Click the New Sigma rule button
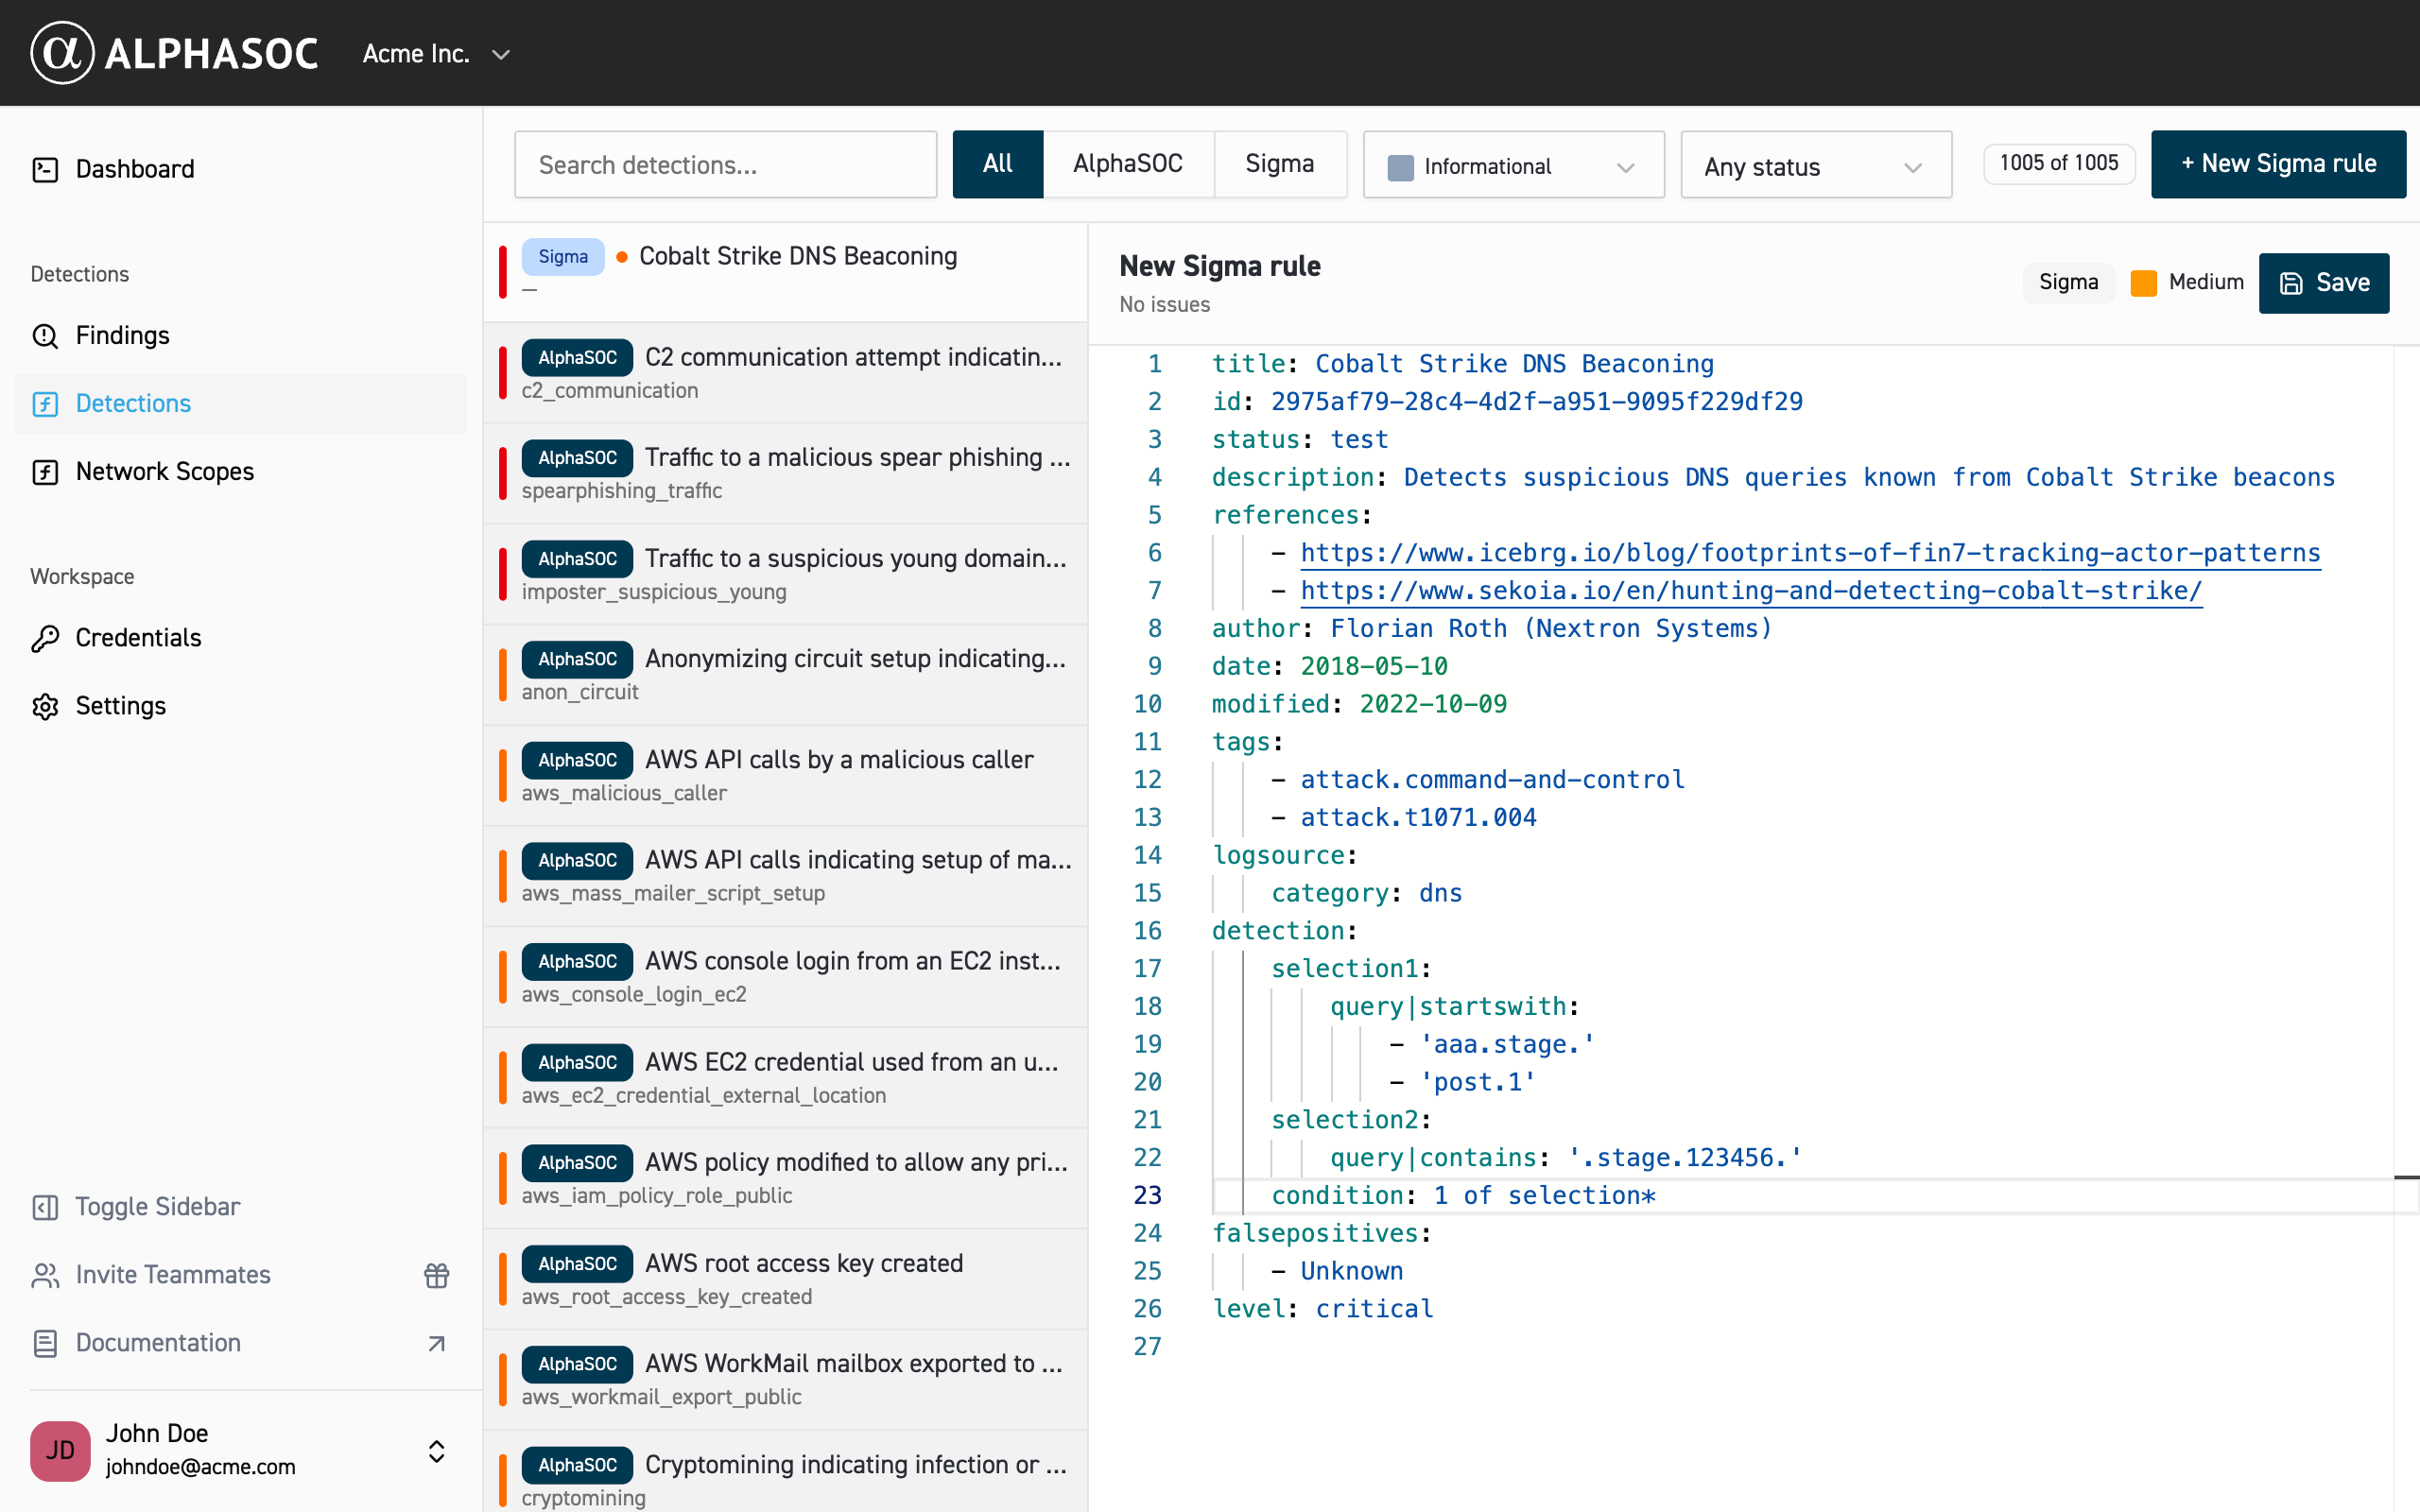Screen dimensions: 2420x1512 pyautogui.click(x=2278, y=164)
